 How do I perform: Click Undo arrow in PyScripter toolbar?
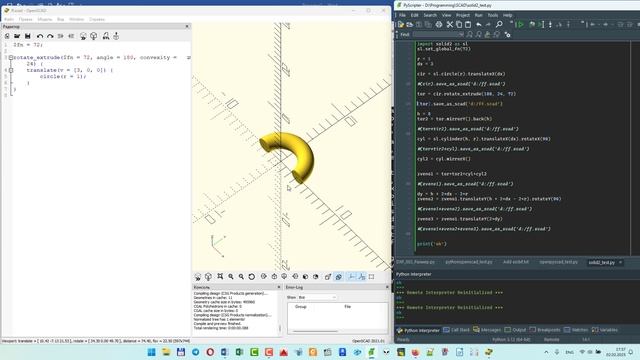click(x=479, y=25)
